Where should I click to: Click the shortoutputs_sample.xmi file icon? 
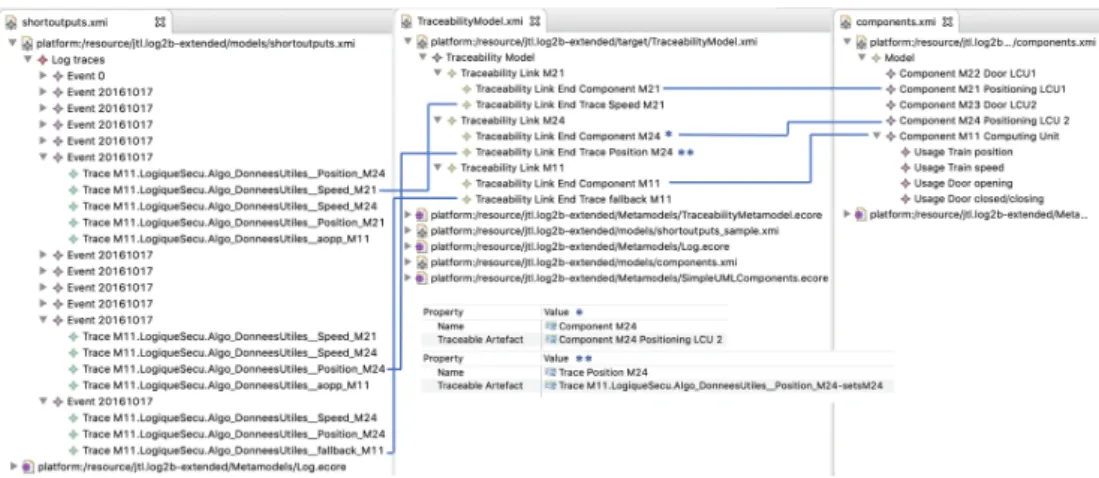[422, 231]
